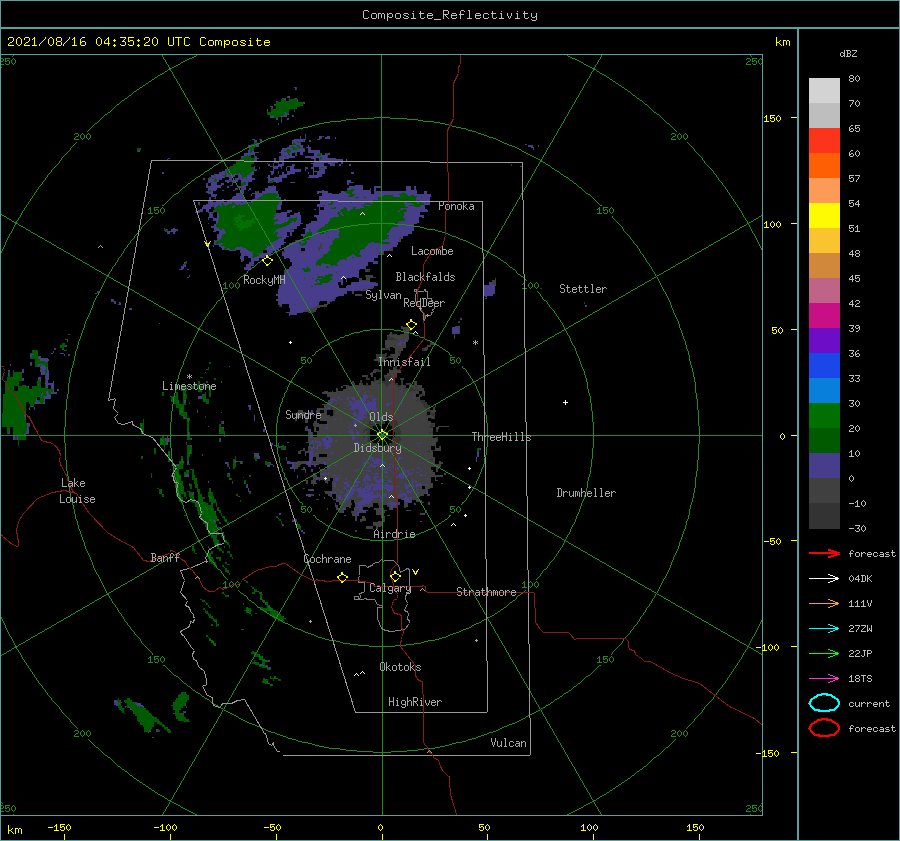
Task: Click the 36 dBZ blue color swatch
Action: 824,365
